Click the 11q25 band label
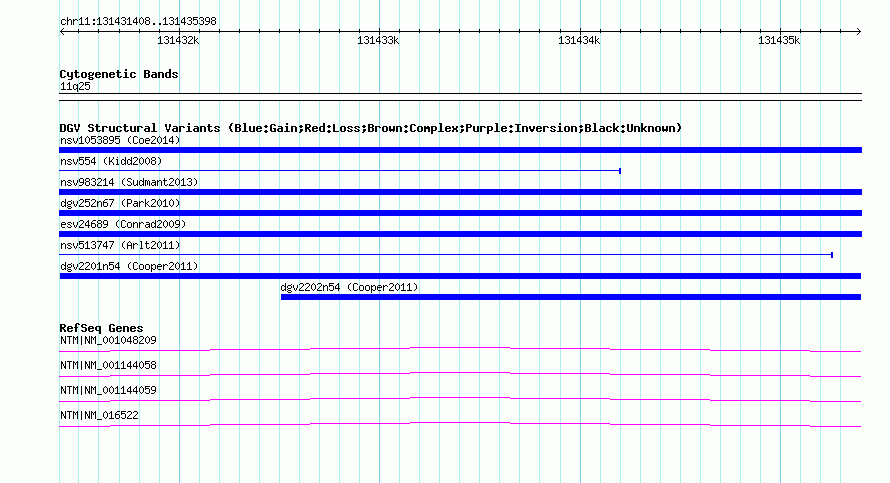Screen dimensions: 890x483 click(x=75, y=86)
